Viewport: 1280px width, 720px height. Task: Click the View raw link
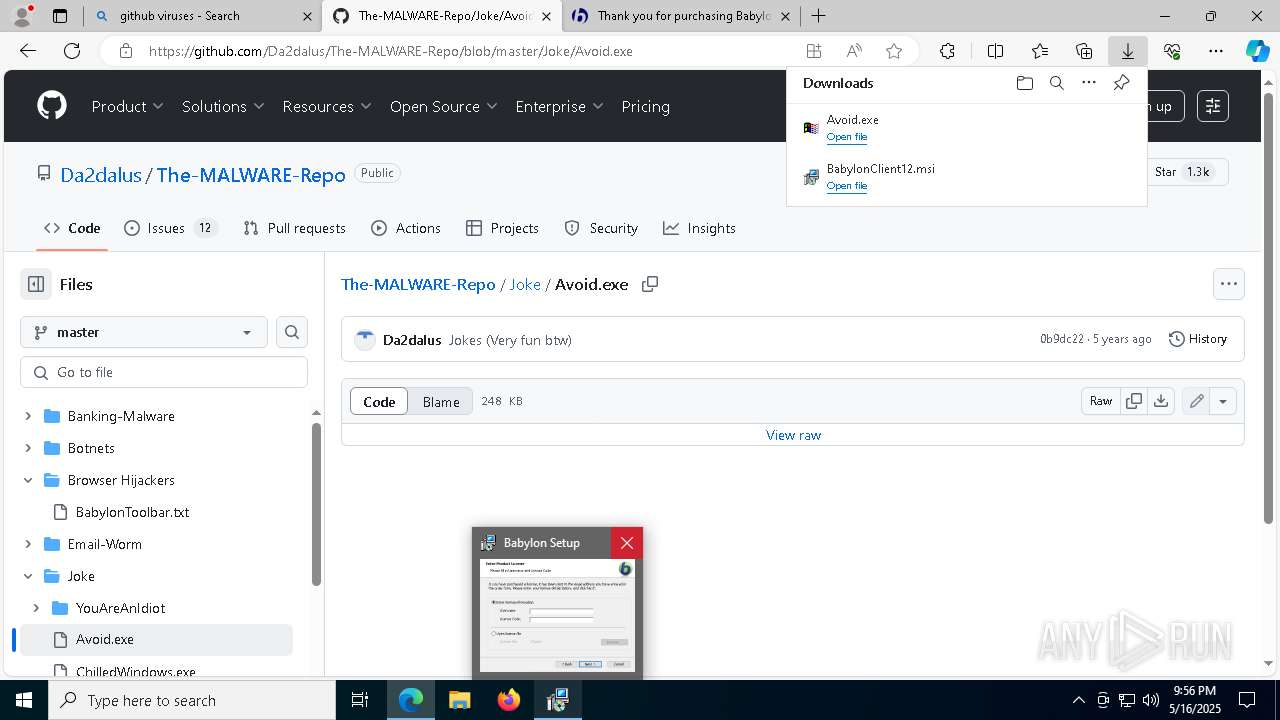pyautogui.click(x=793, y=435)
